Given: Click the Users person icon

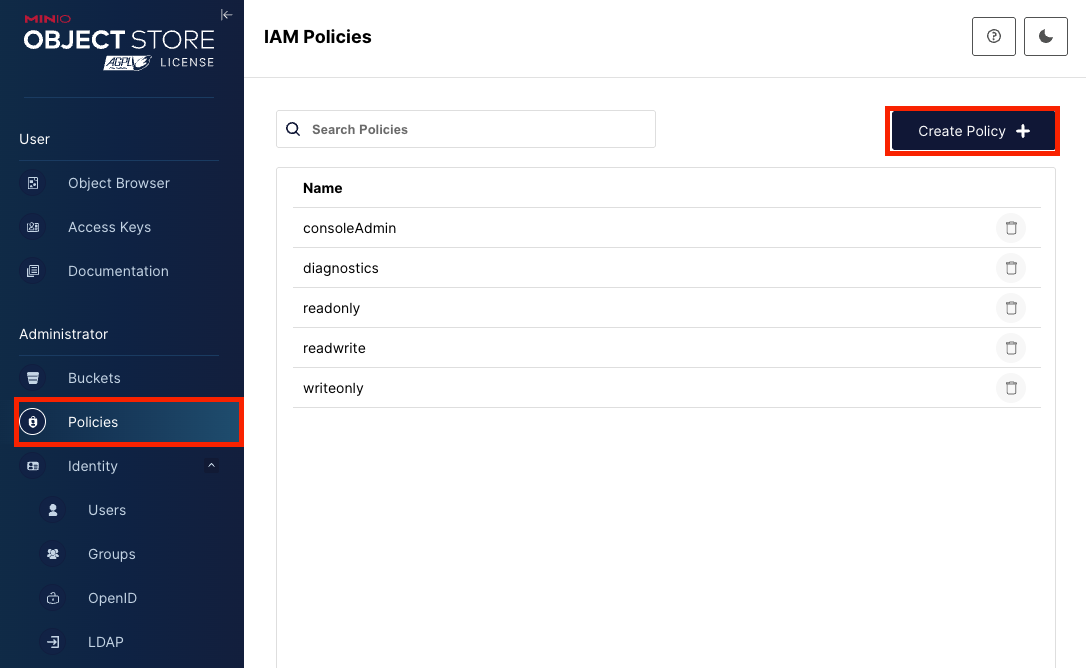Looking at the screenshot, I should pos(53,510).
